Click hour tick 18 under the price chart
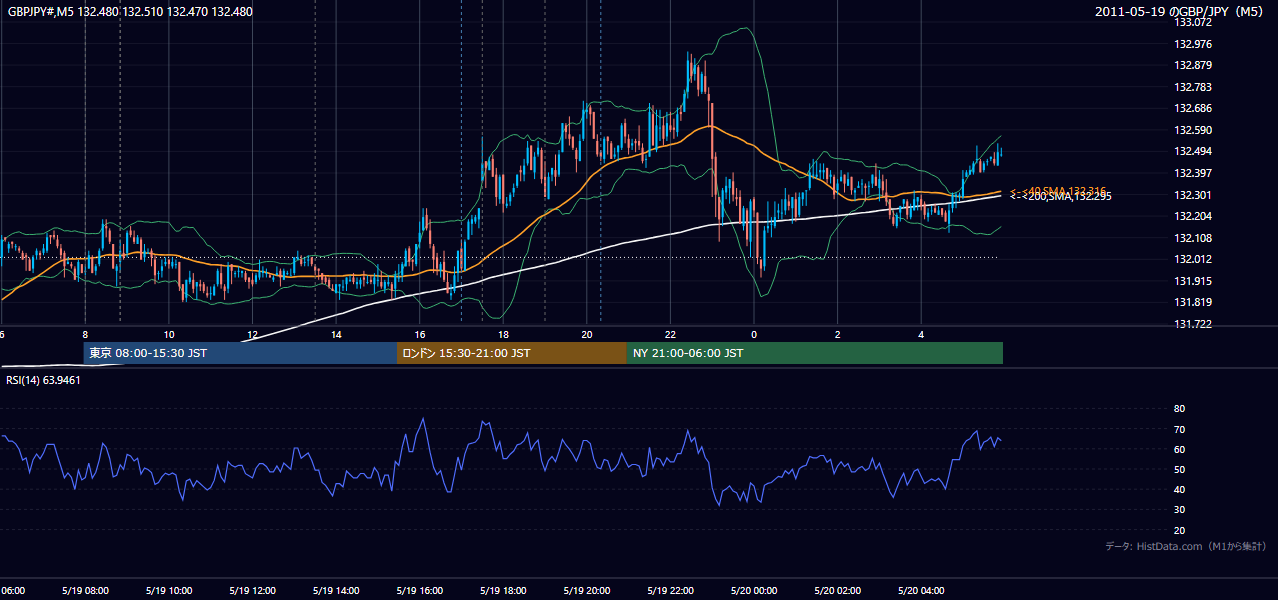Viewport: 1278px width, 600px height. 504,335
